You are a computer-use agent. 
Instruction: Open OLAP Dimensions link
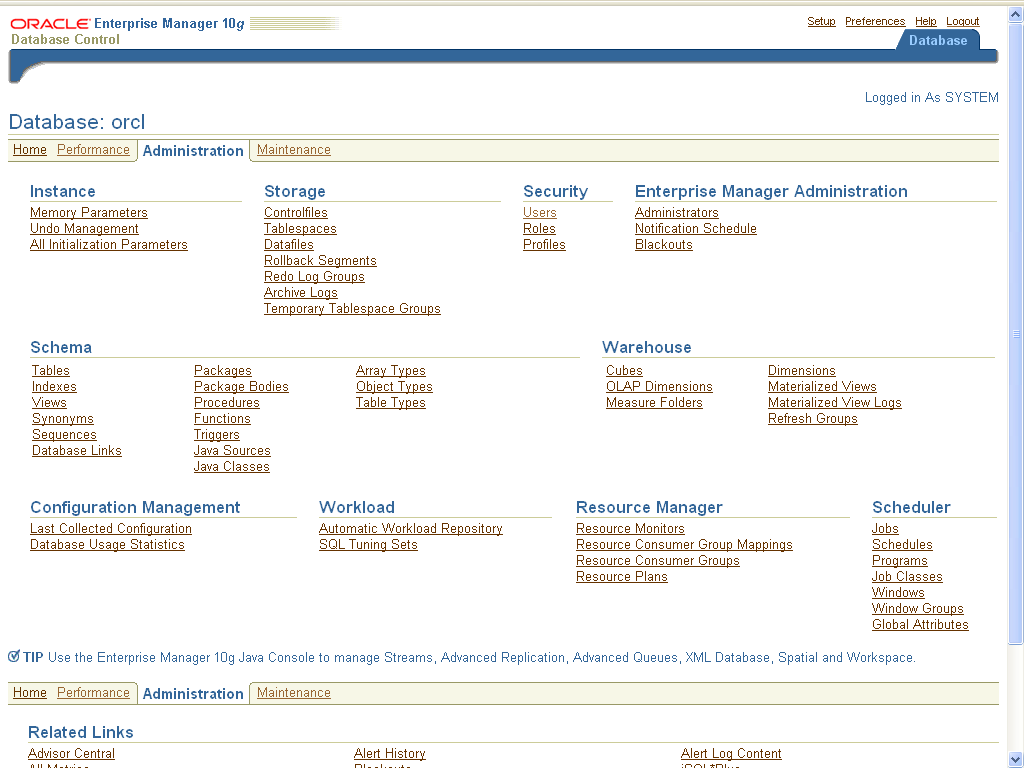click(659, 387)
